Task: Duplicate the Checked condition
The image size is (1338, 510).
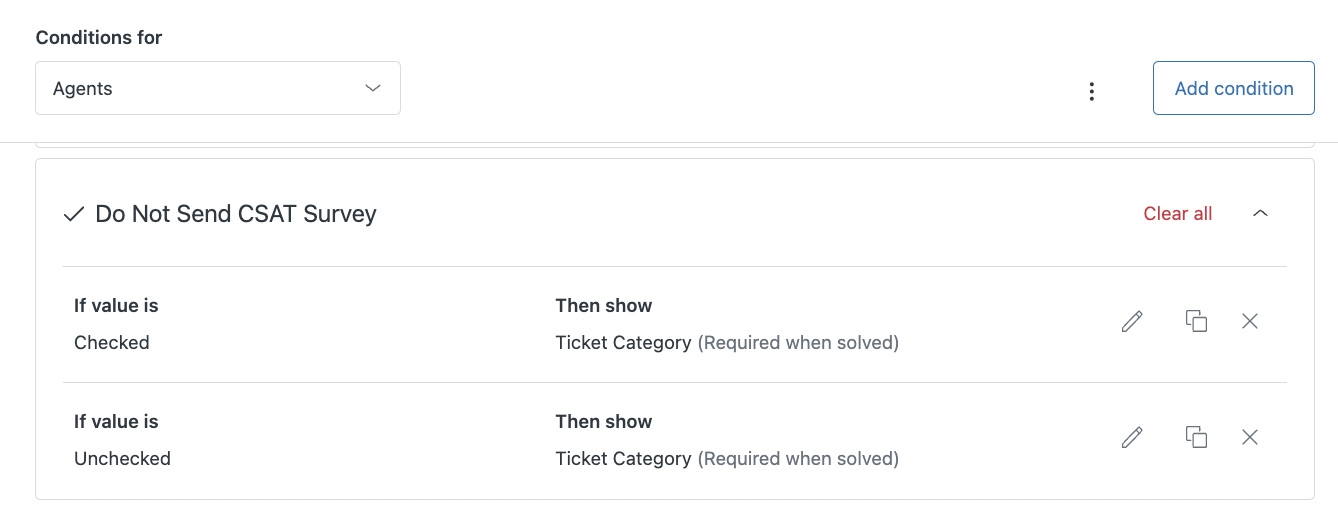Action: [x=1196, y=321]
